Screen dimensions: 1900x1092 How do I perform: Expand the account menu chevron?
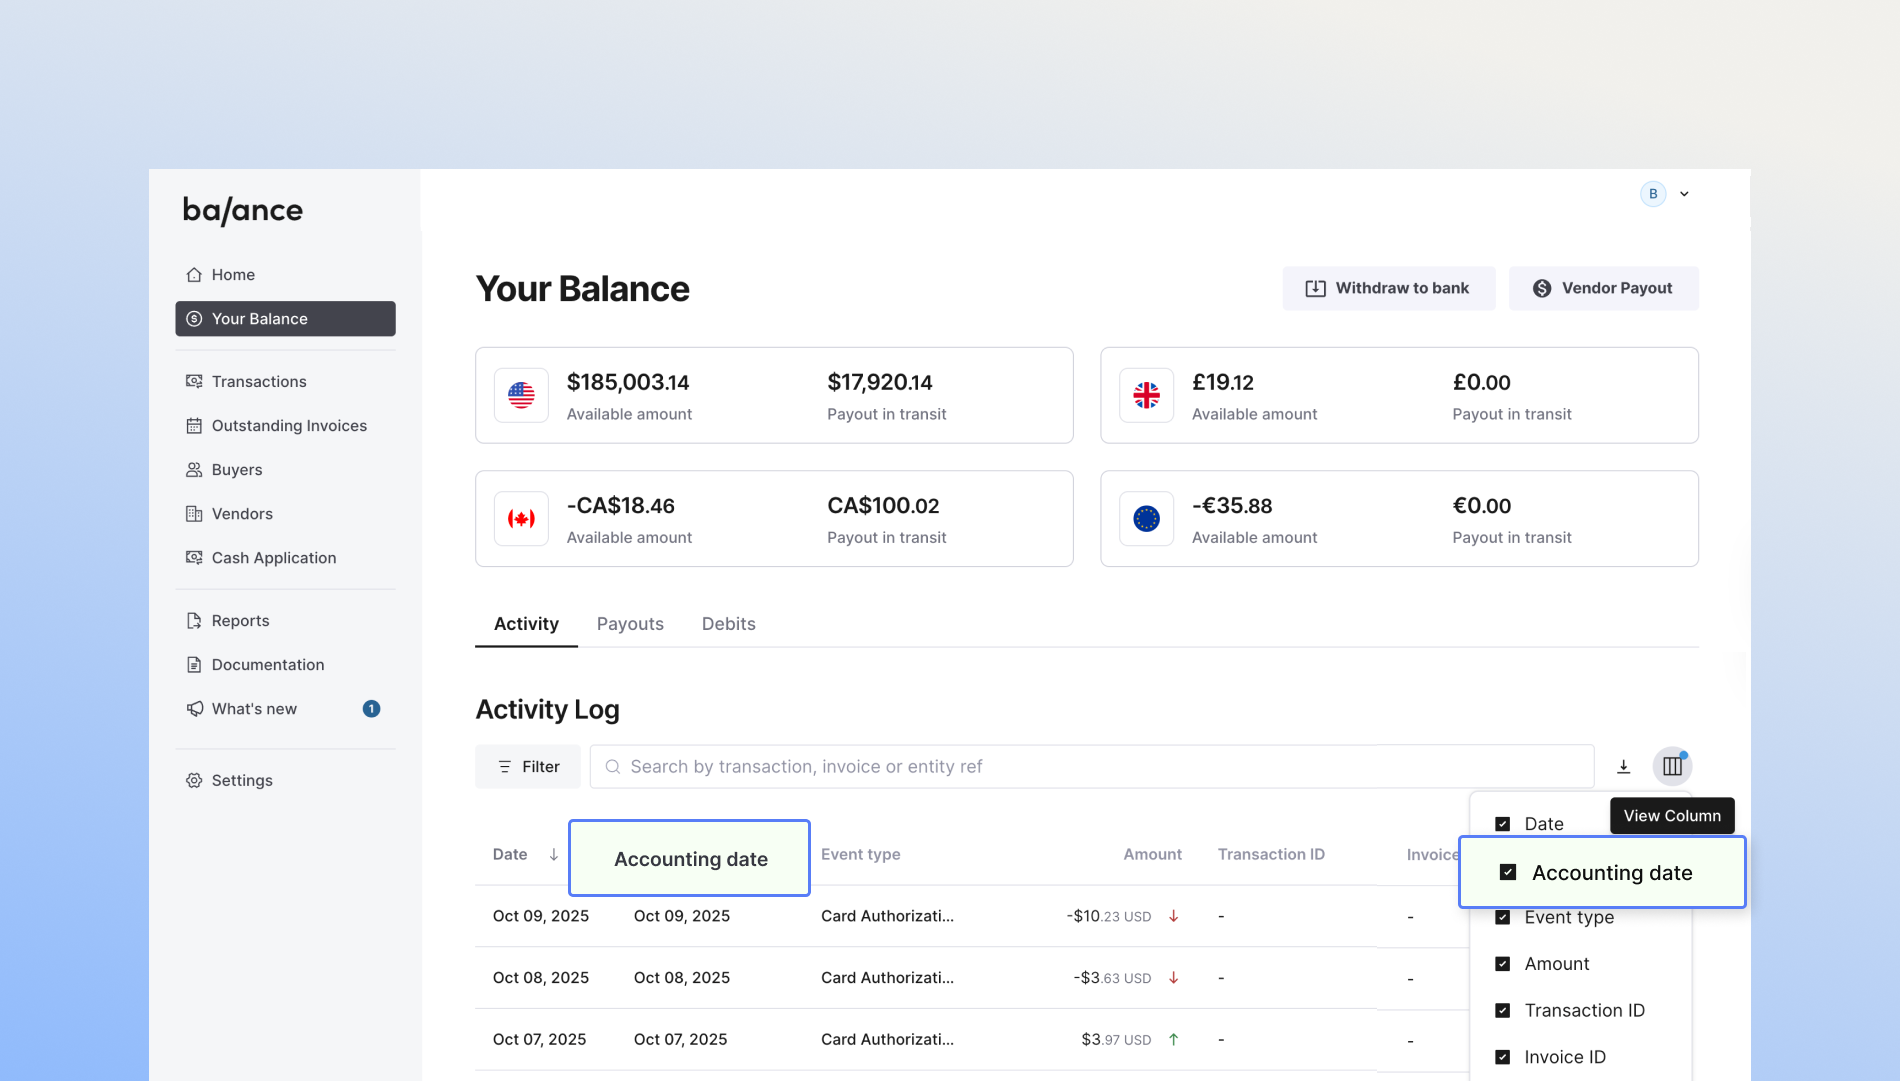(1684, 194)
